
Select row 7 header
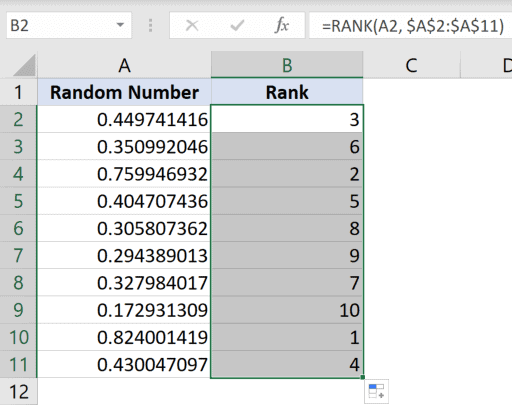coord(18,256)
